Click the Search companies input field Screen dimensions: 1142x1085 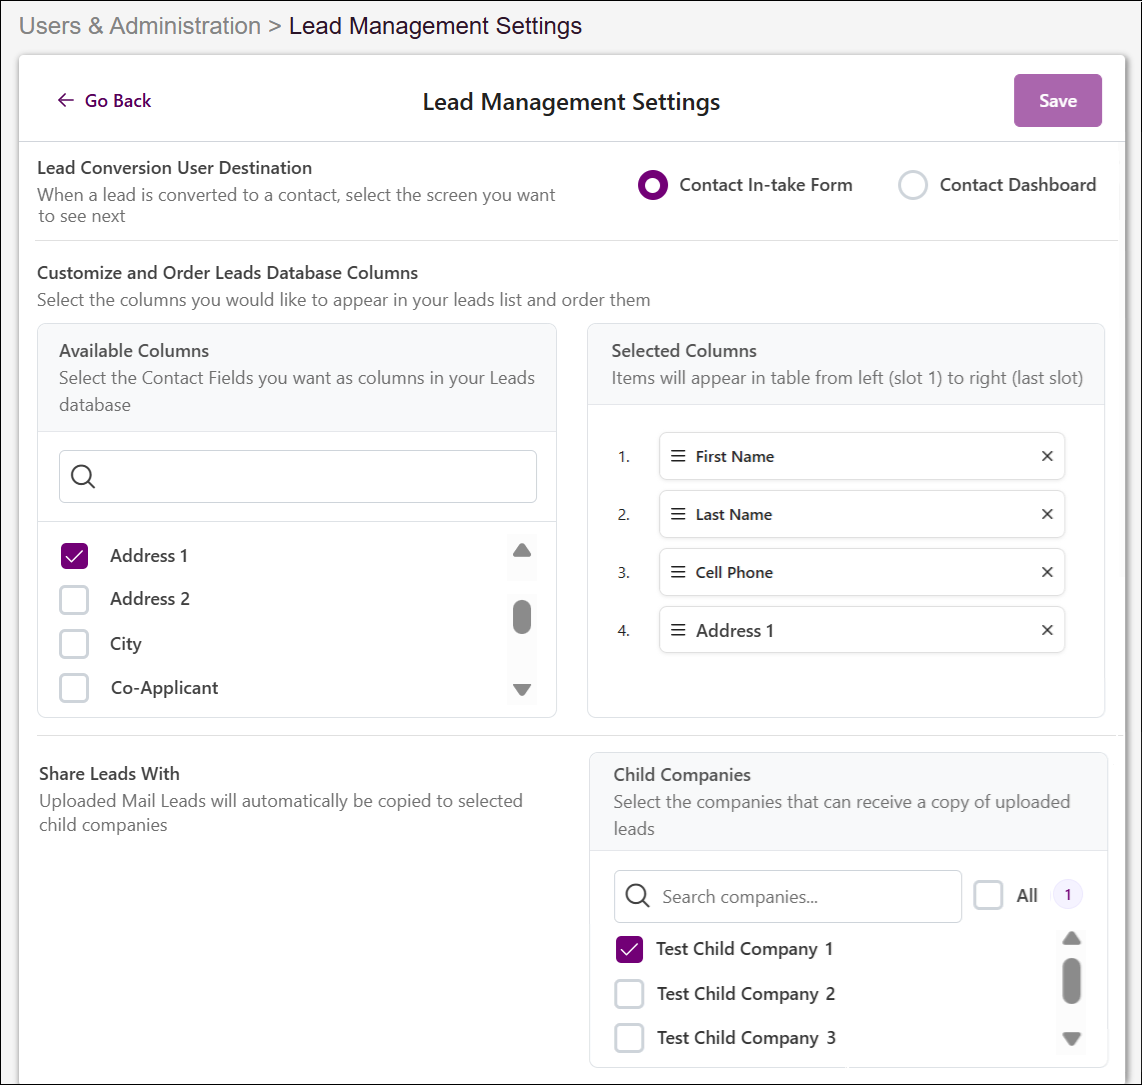pyautogui.click(x=788, y=896)
